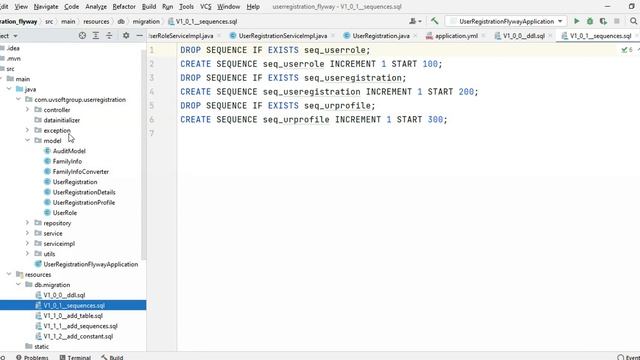
Task: Open the Tools menu
Action: click(x=186, y=7)
